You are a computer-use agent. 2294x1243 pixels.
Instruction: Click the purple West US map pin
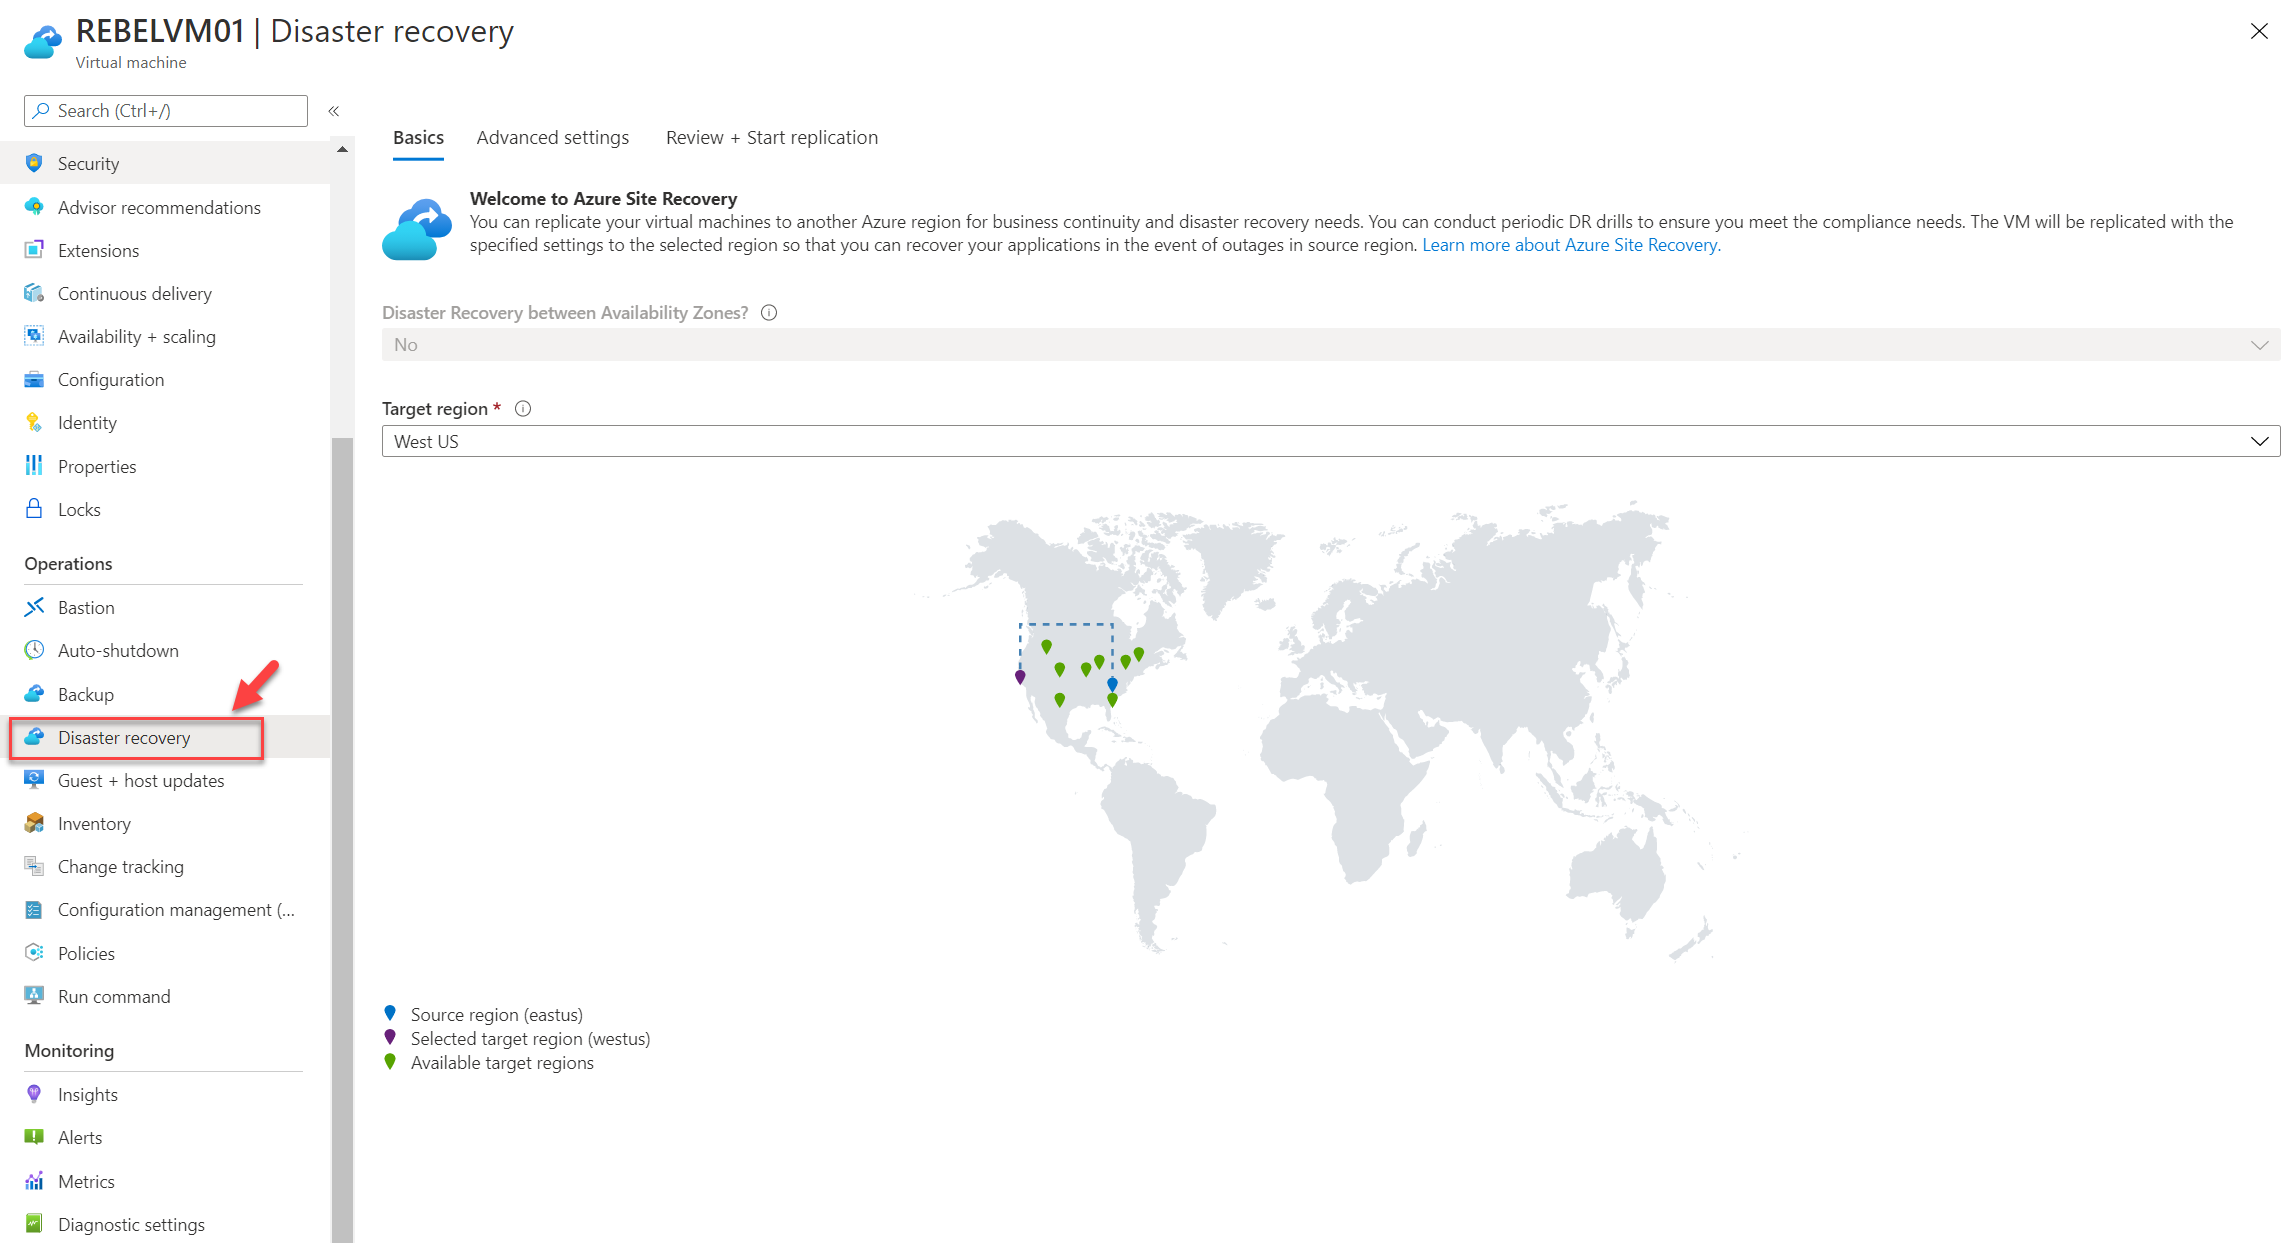click(1020, 677)
